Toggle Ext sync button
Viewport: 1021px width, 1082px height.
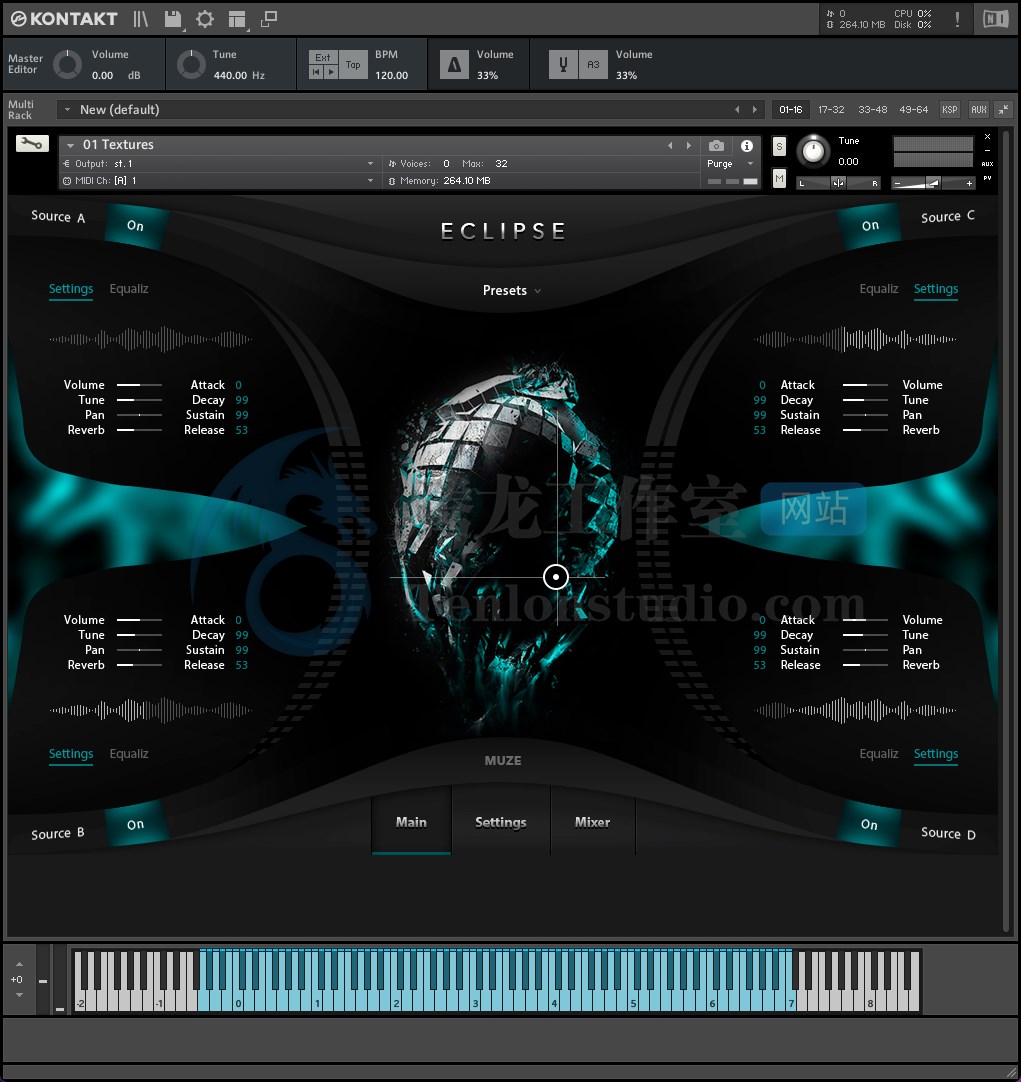[x=323, y=57]
